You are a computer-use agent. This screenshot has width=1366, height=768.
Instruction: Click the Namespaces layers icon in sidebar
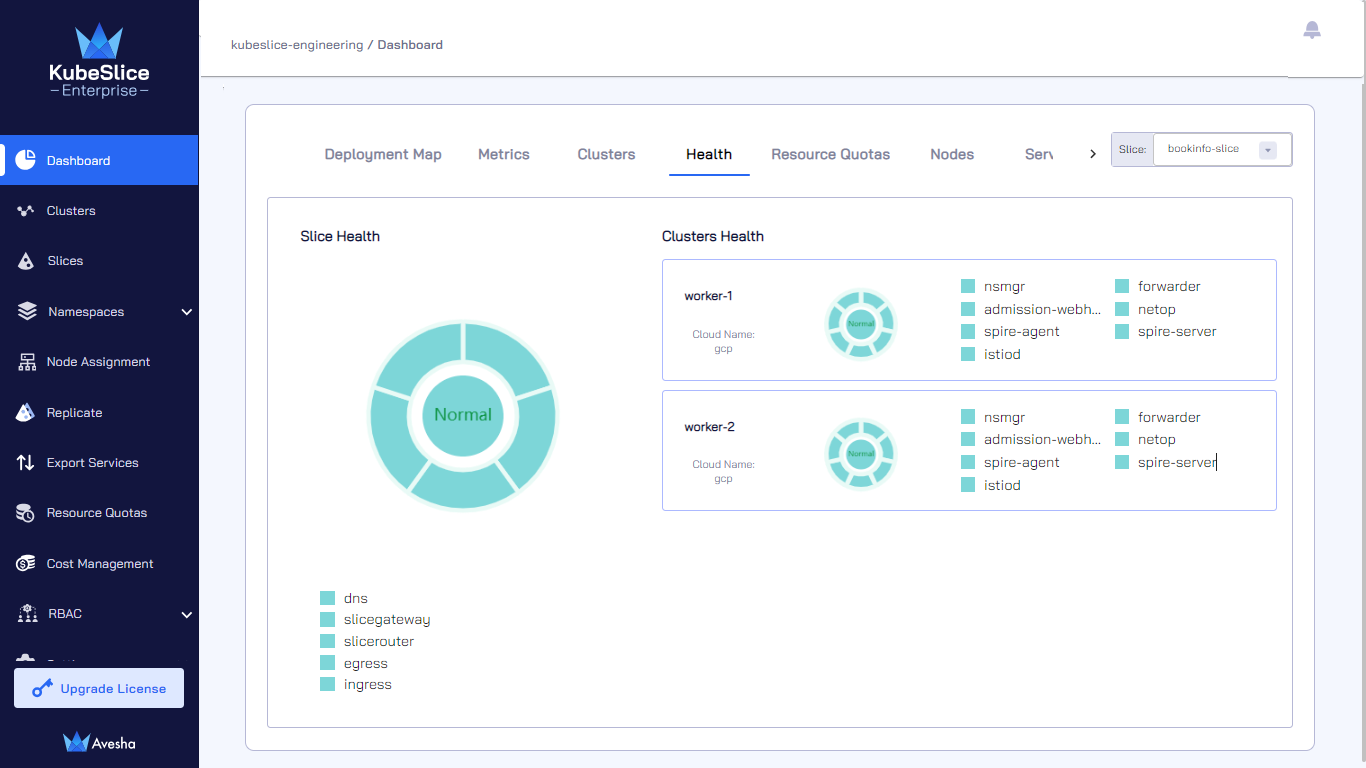coord(27,311)
